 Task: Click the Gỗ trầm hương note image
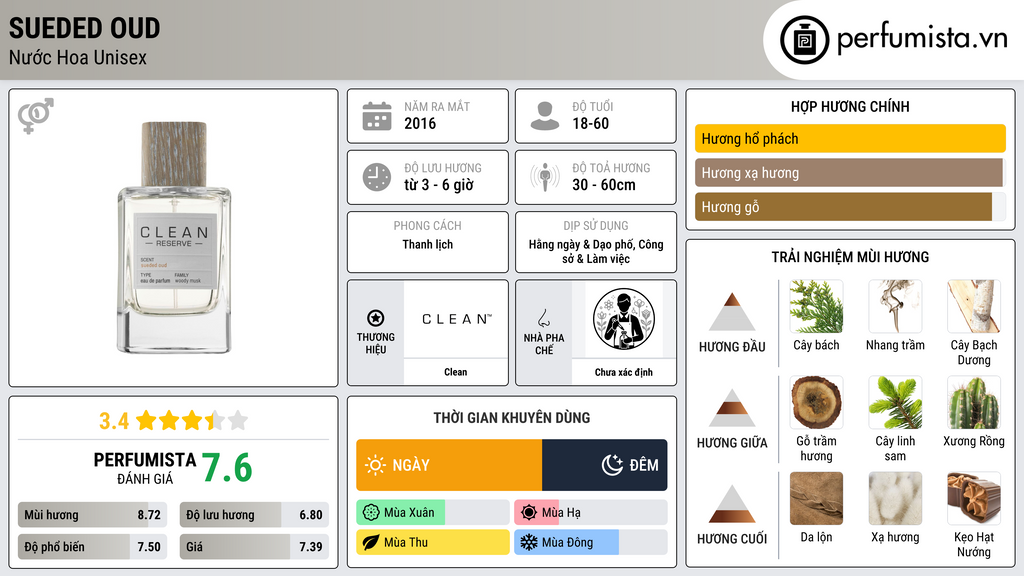(816, 402)
